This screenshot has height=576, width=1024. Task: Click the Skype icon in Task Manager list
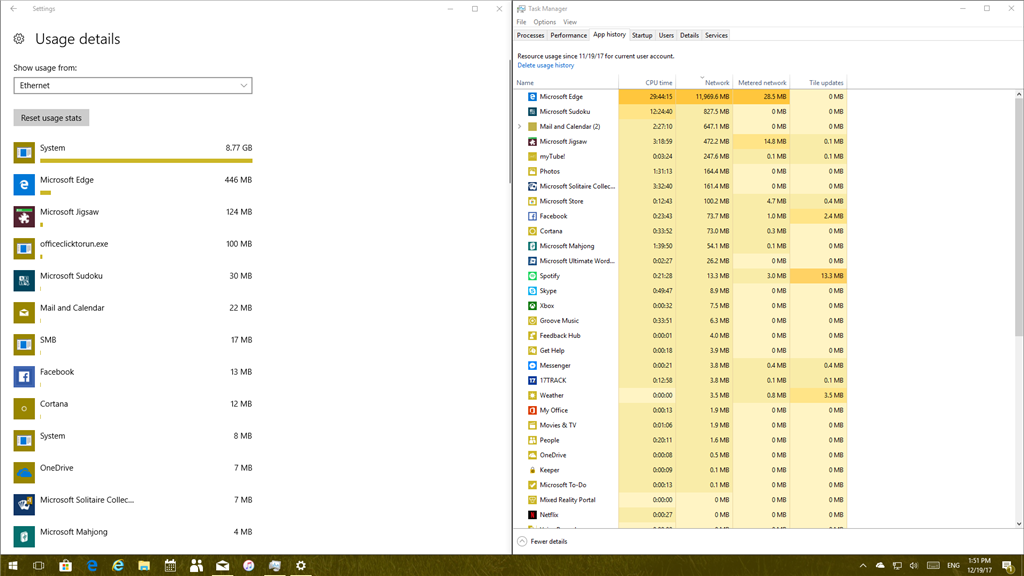click(532, 291)
